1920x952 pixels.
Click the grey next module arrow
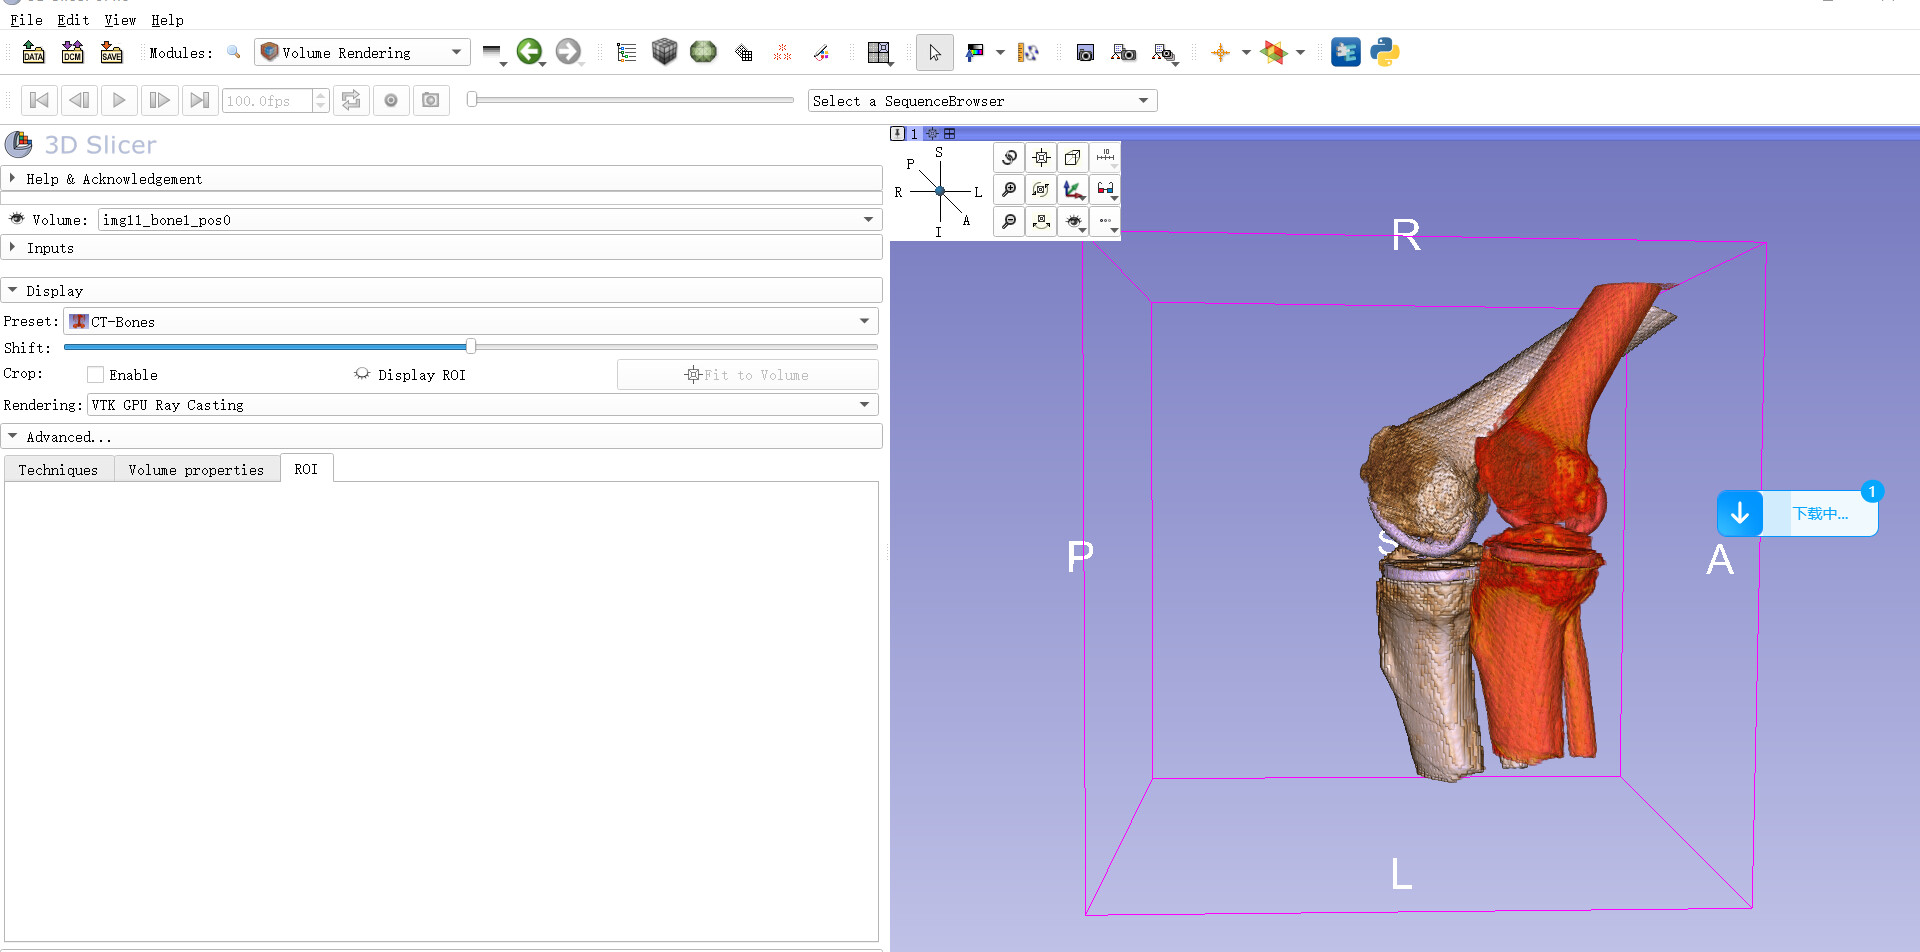coord(568,51)
